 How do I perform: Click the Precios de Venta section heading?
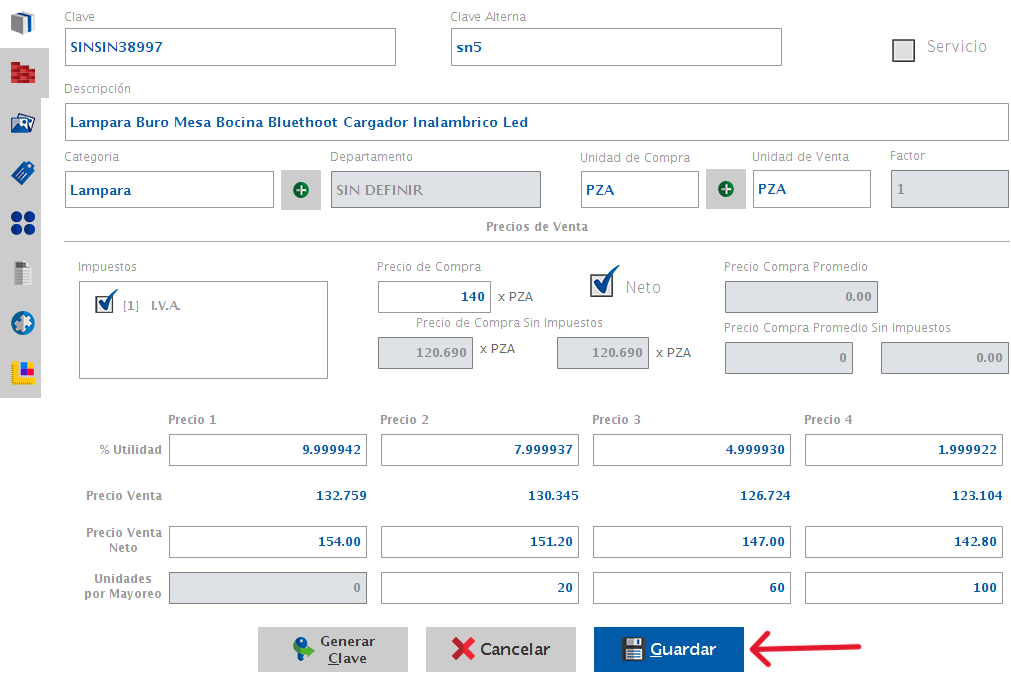click(537, 226)
